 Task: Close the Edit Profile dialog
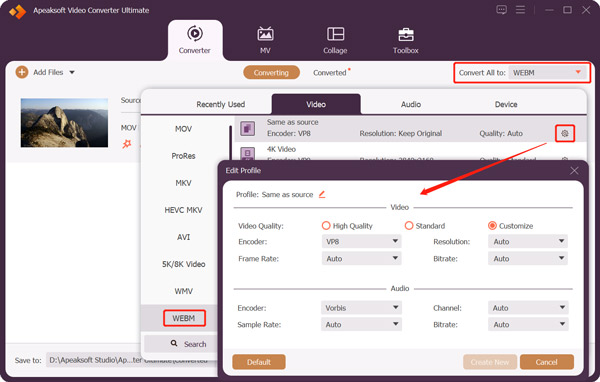pos(574,171)
